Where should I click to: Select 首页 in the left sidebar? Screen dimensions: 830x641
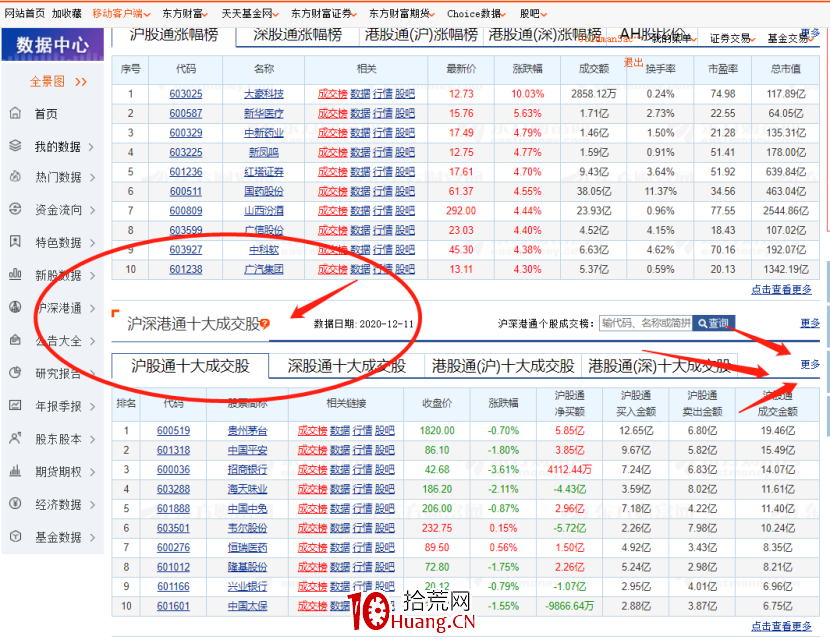click(46, 114)
